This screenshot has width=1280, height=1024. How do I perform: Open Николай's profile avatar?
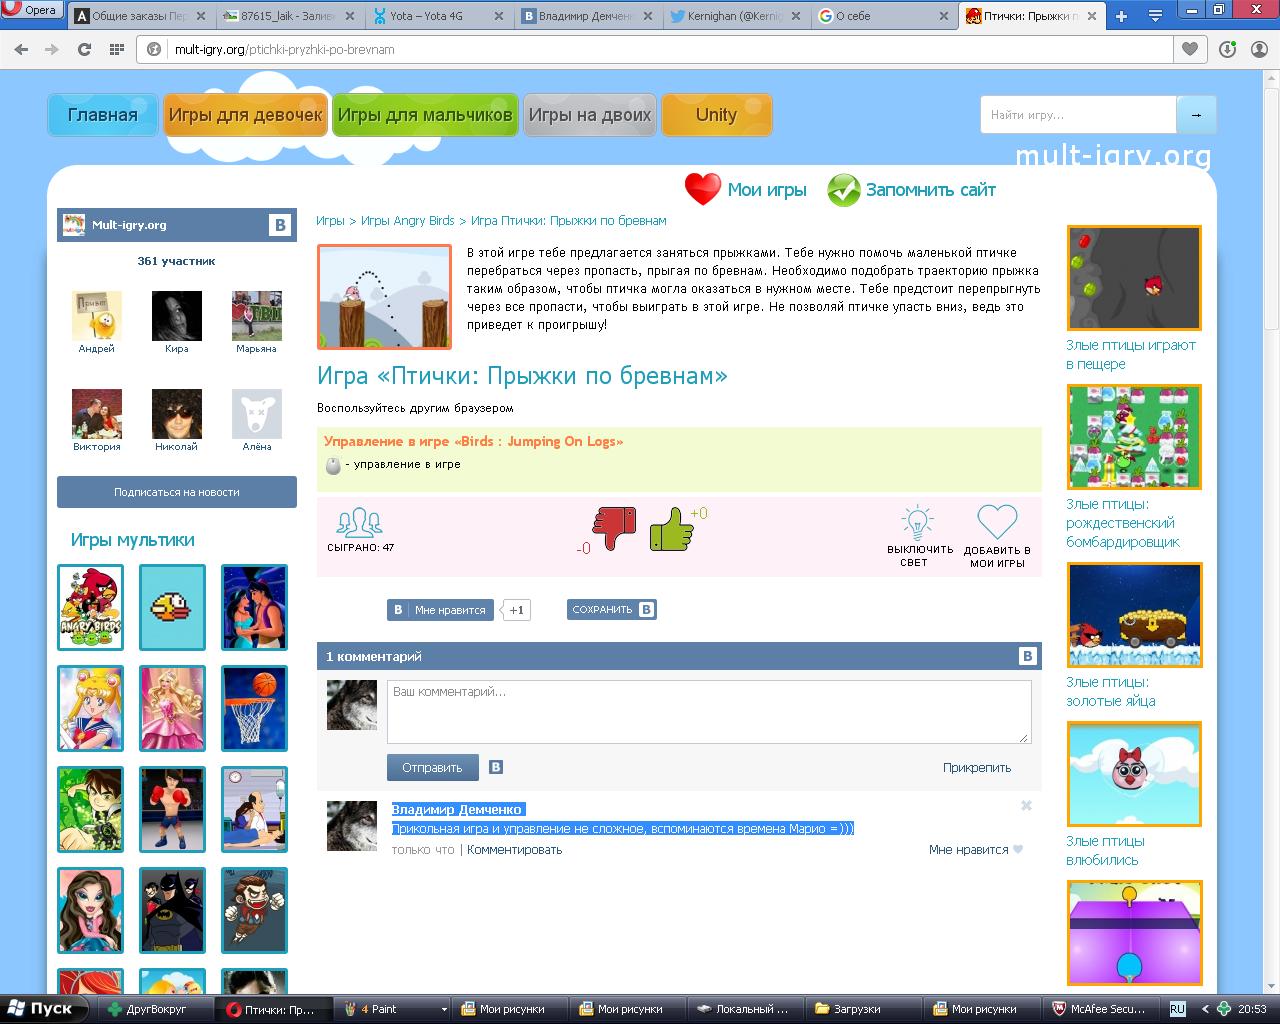coord(177,414)
